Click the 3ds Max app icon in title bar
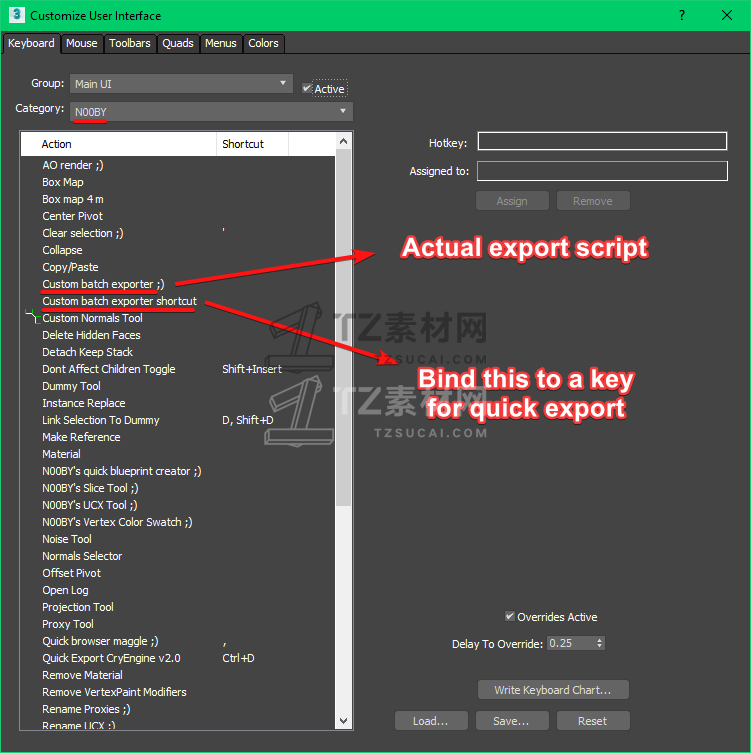751x753 pixels. (15, 15)
